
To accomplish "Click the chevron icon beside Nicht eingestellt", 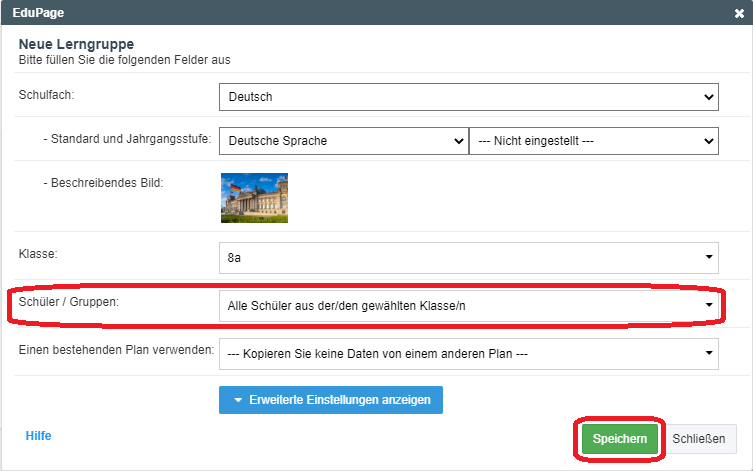I will coord(708,141).
